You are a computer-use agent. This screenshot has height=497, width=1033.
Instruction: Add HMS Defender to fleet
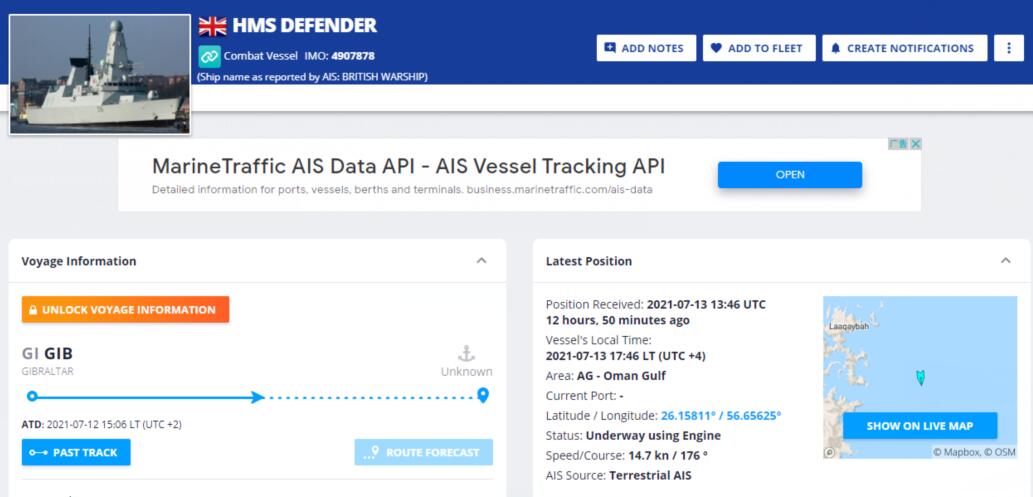[x=759, y=48]
